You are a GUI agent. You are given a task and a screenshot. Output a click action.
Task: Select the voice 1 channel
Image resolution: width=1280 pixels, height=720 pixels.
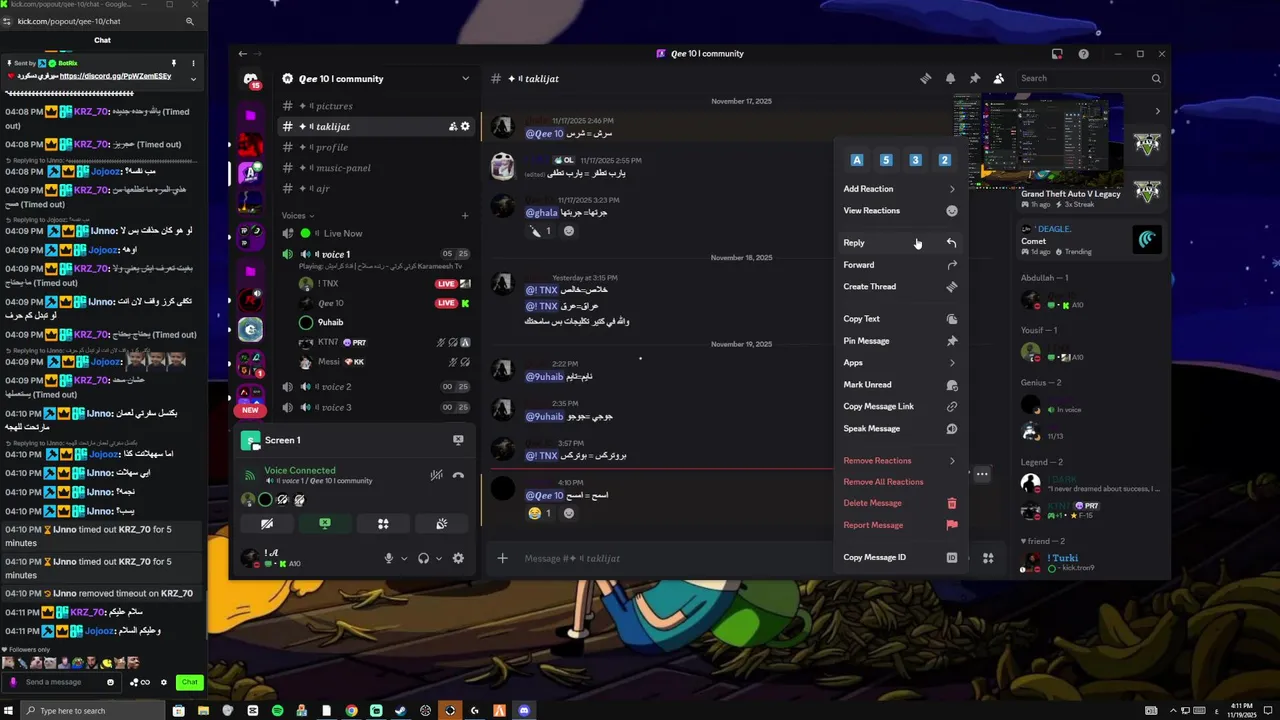pos(375,254)
